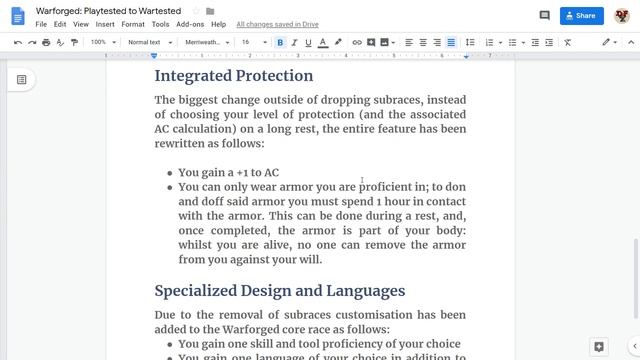Click the Insert image icon

(x=384, y=42)
